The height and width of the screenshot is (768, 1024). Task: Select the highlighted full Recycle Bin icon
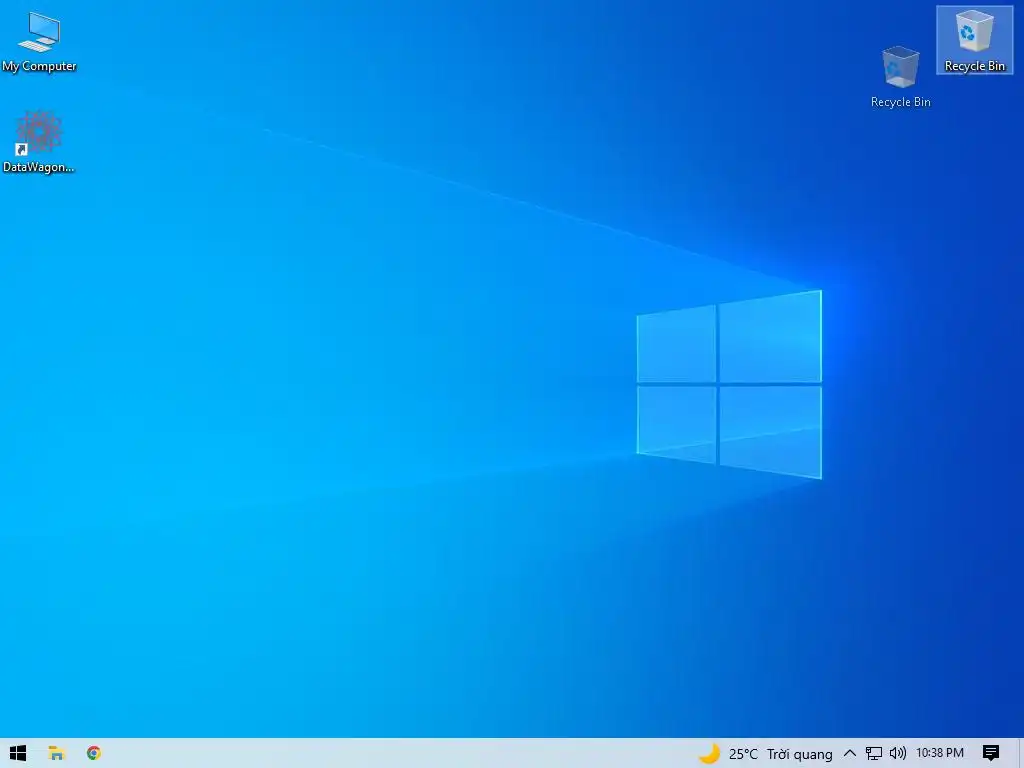(974, 40)
